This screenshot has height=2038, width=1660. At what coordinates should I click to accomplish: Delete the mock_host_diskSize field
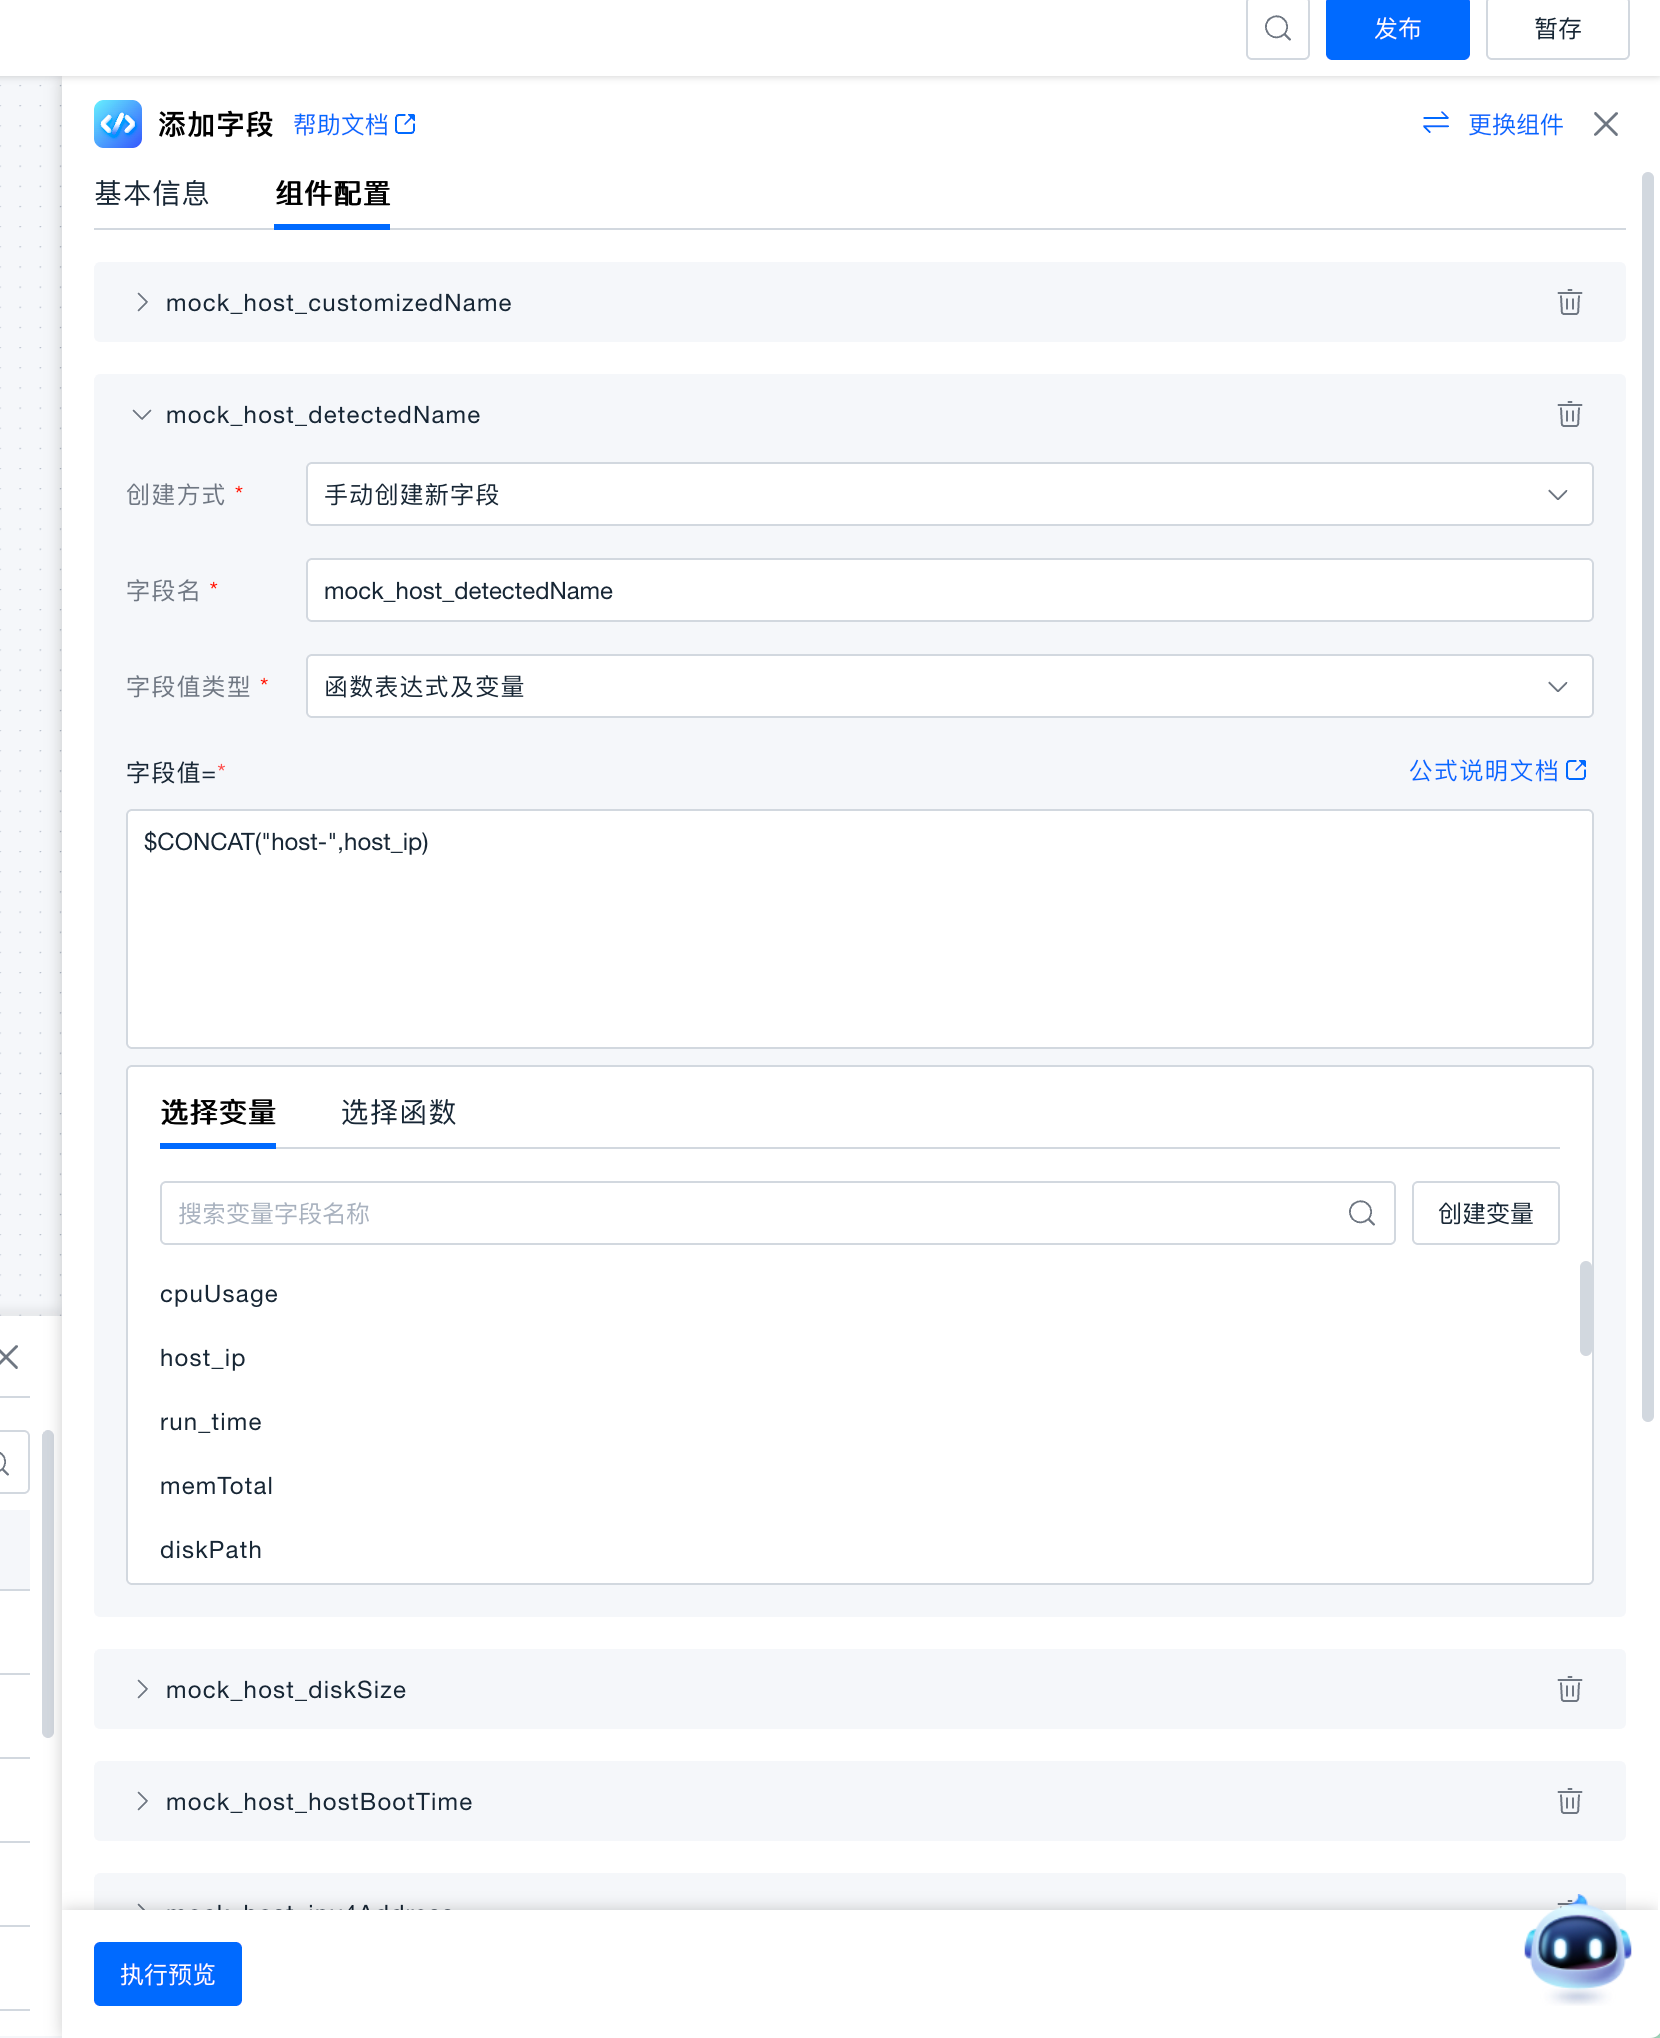(x=1569, y=1689)
